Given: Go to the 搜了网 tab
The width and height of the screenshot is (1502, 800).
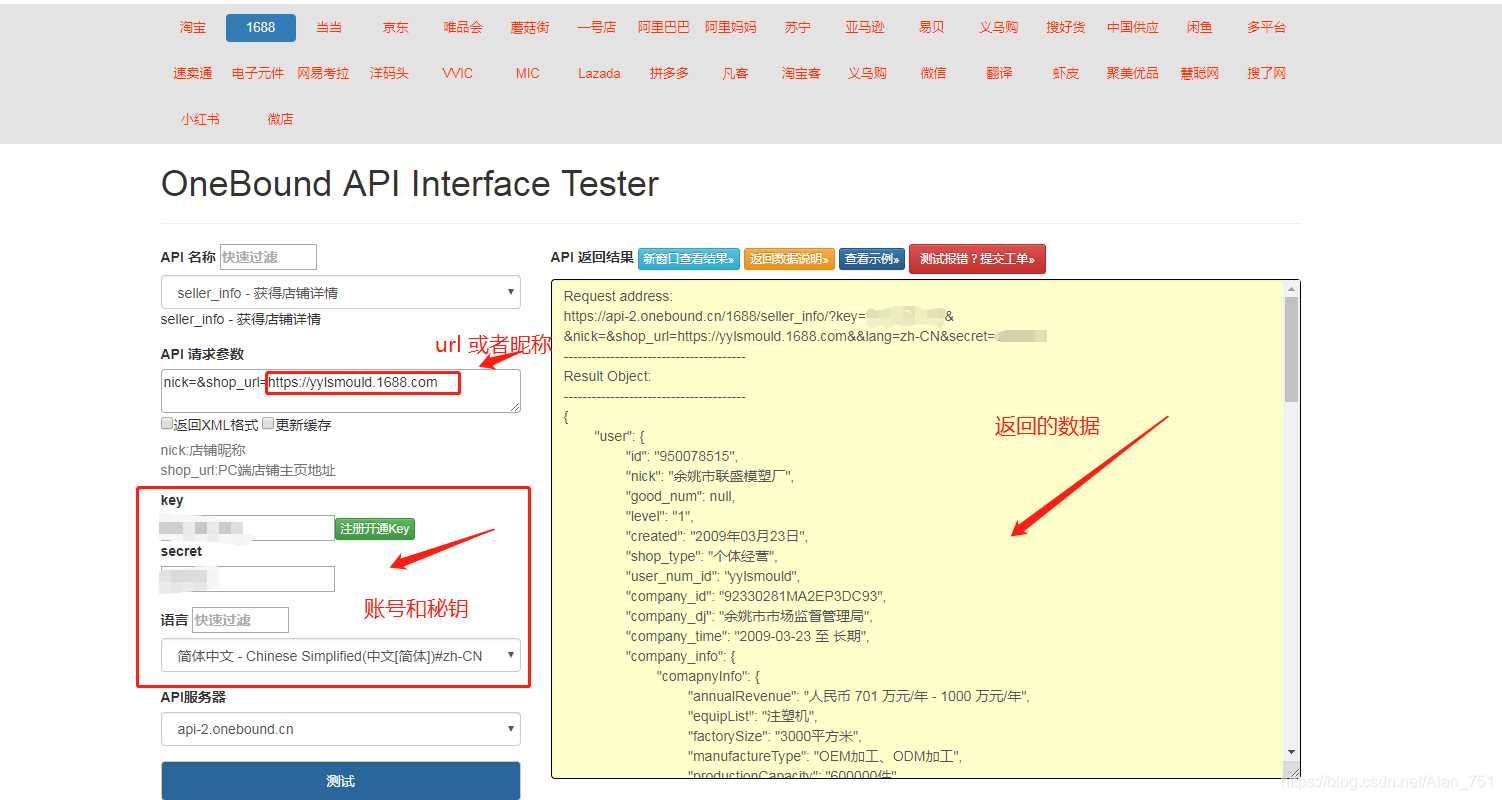Looking at the screenshot, I should [x=1267, y=74].
